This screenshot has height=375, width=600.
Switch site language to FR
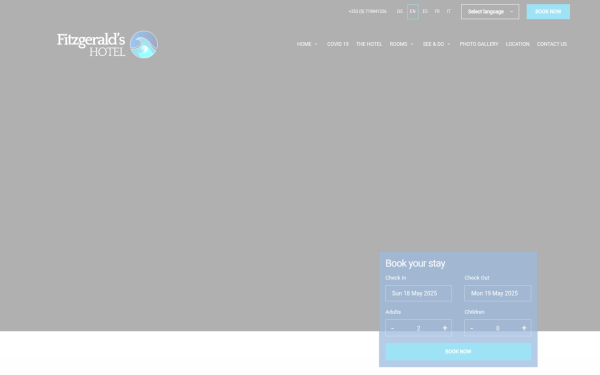tap(437, 11)
